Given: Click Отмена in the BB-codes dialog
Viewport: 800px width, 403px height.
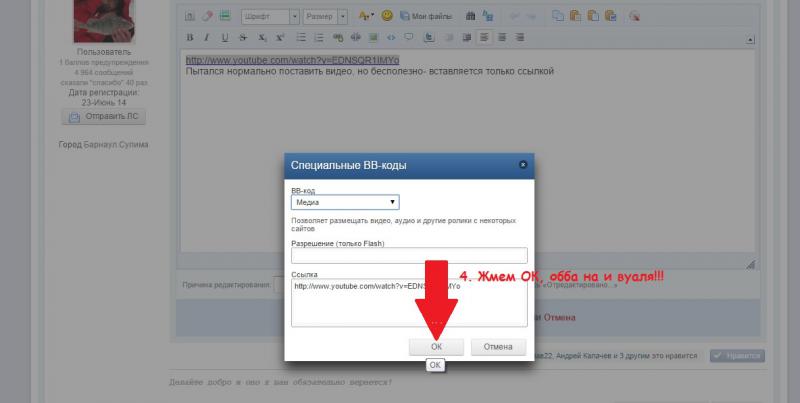Looking at the screenshot, I should (498, 347).
